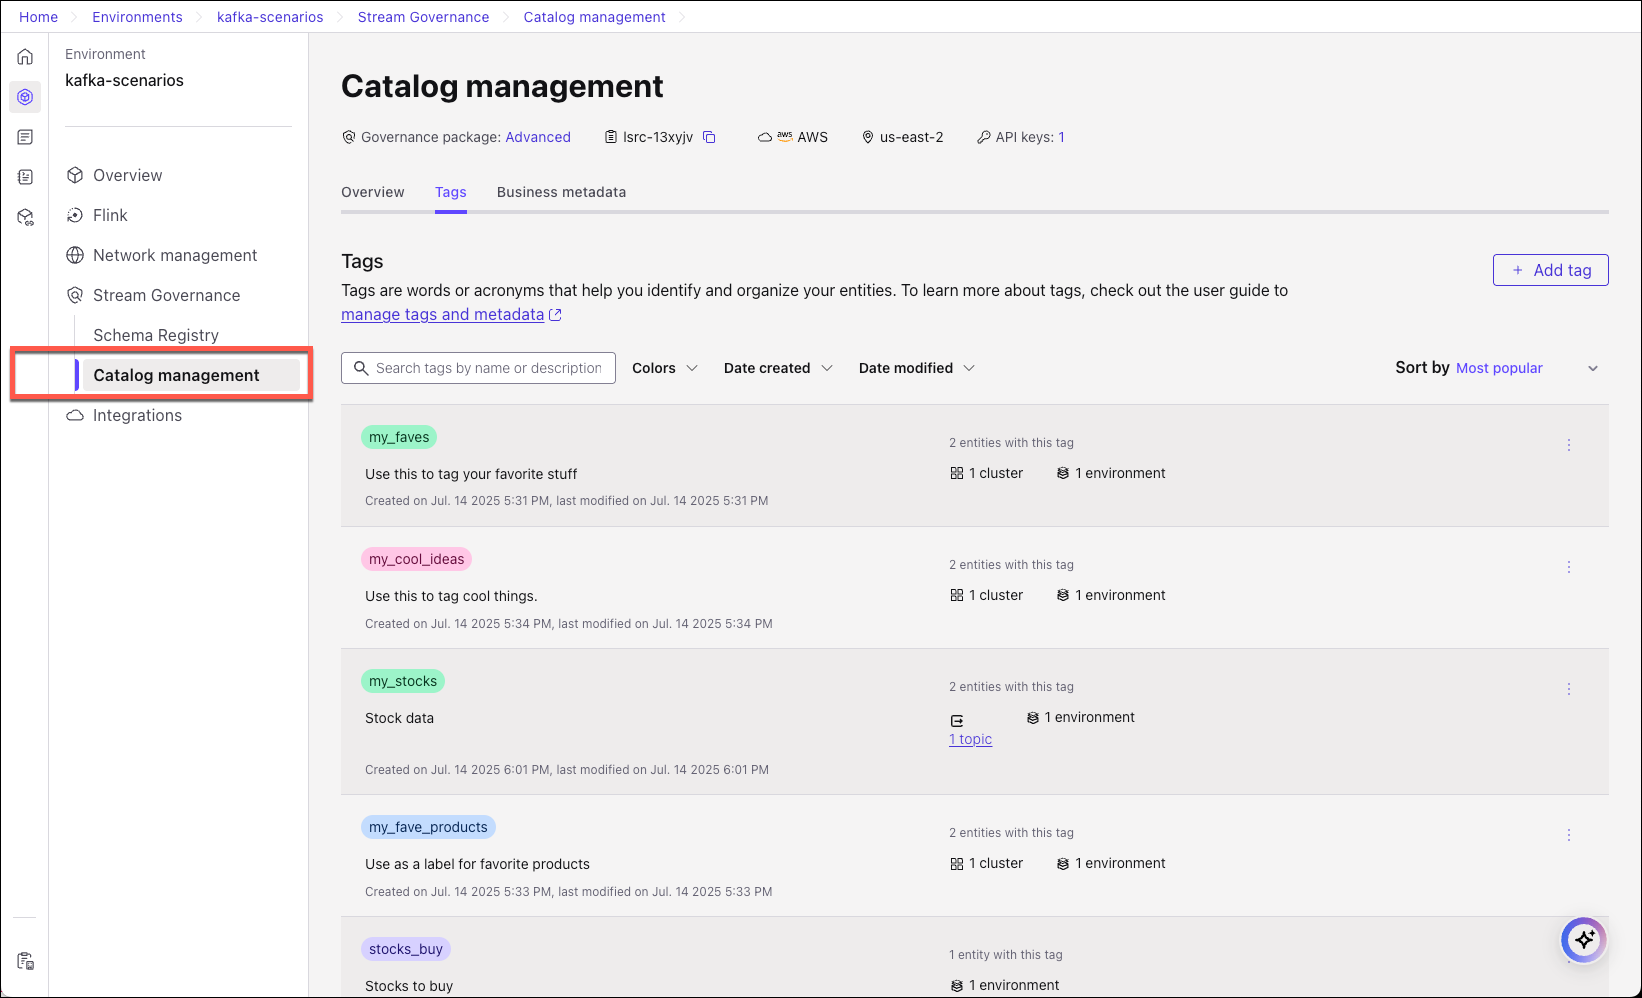Open the Date created filter dropdown
Viewport: 1642px width, 998px height.
(778, 368)
